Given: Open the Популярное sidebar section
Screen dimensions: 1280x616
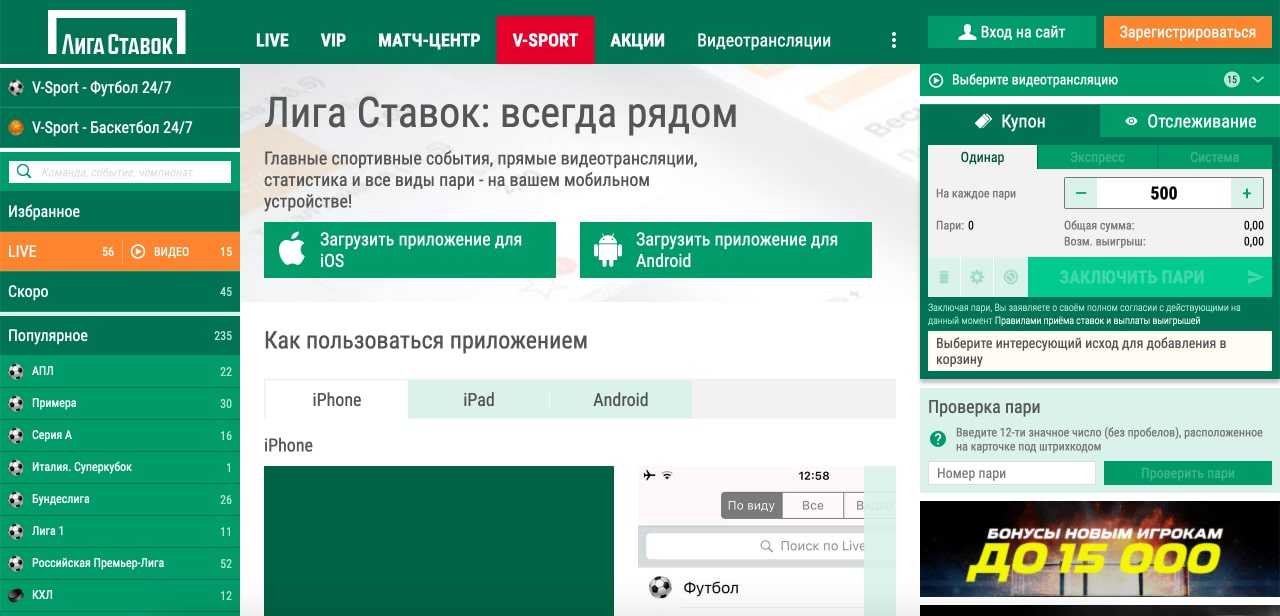Looking at the screenshot, I should coord(120,336).
